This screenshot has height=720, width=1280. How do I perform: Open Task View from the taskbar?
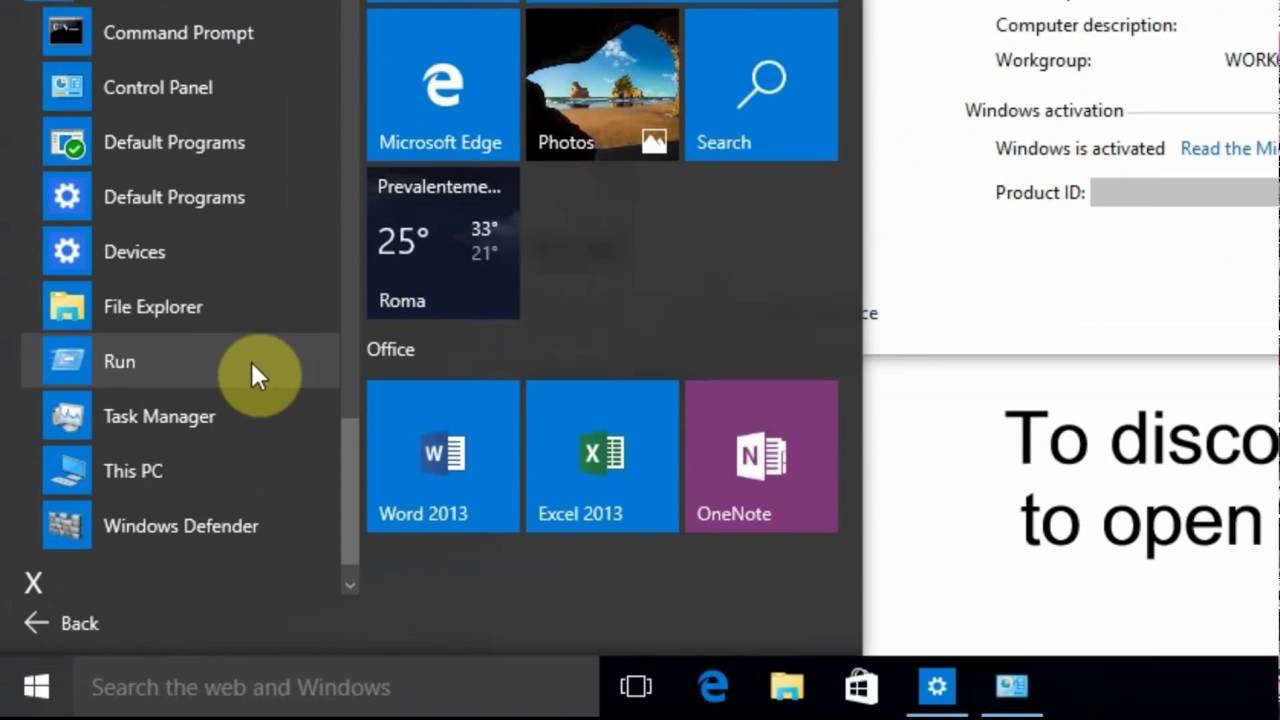[636, 687]
